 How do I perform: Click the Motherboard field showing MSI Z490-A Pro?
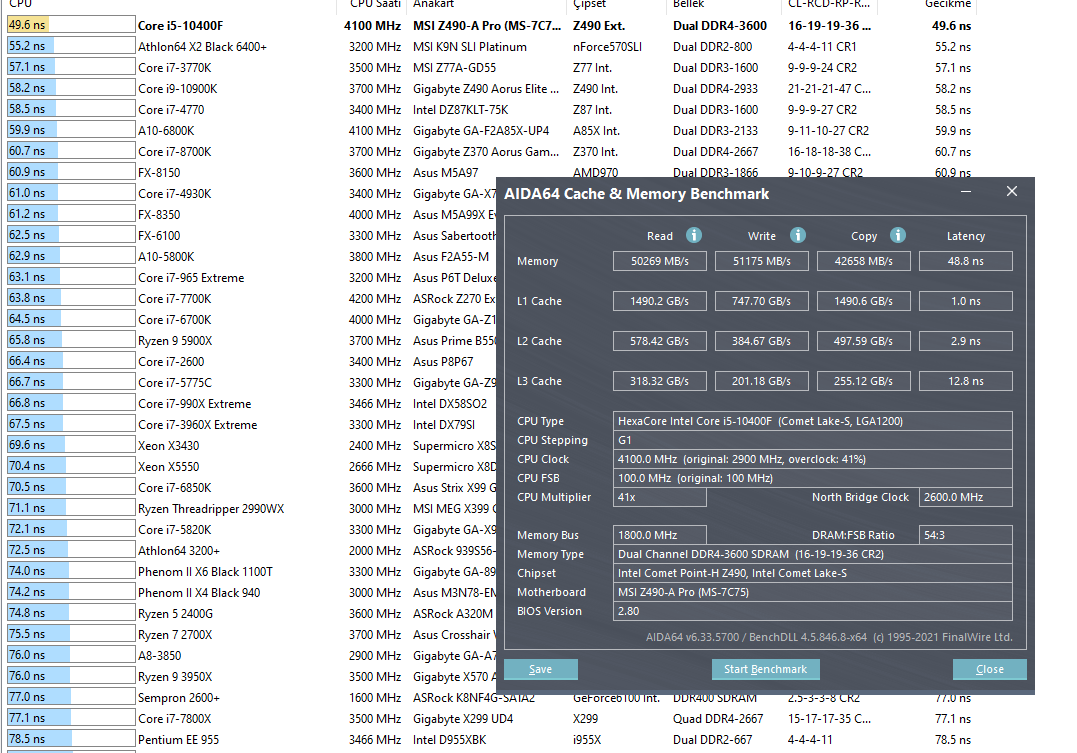tap(813, 592)
